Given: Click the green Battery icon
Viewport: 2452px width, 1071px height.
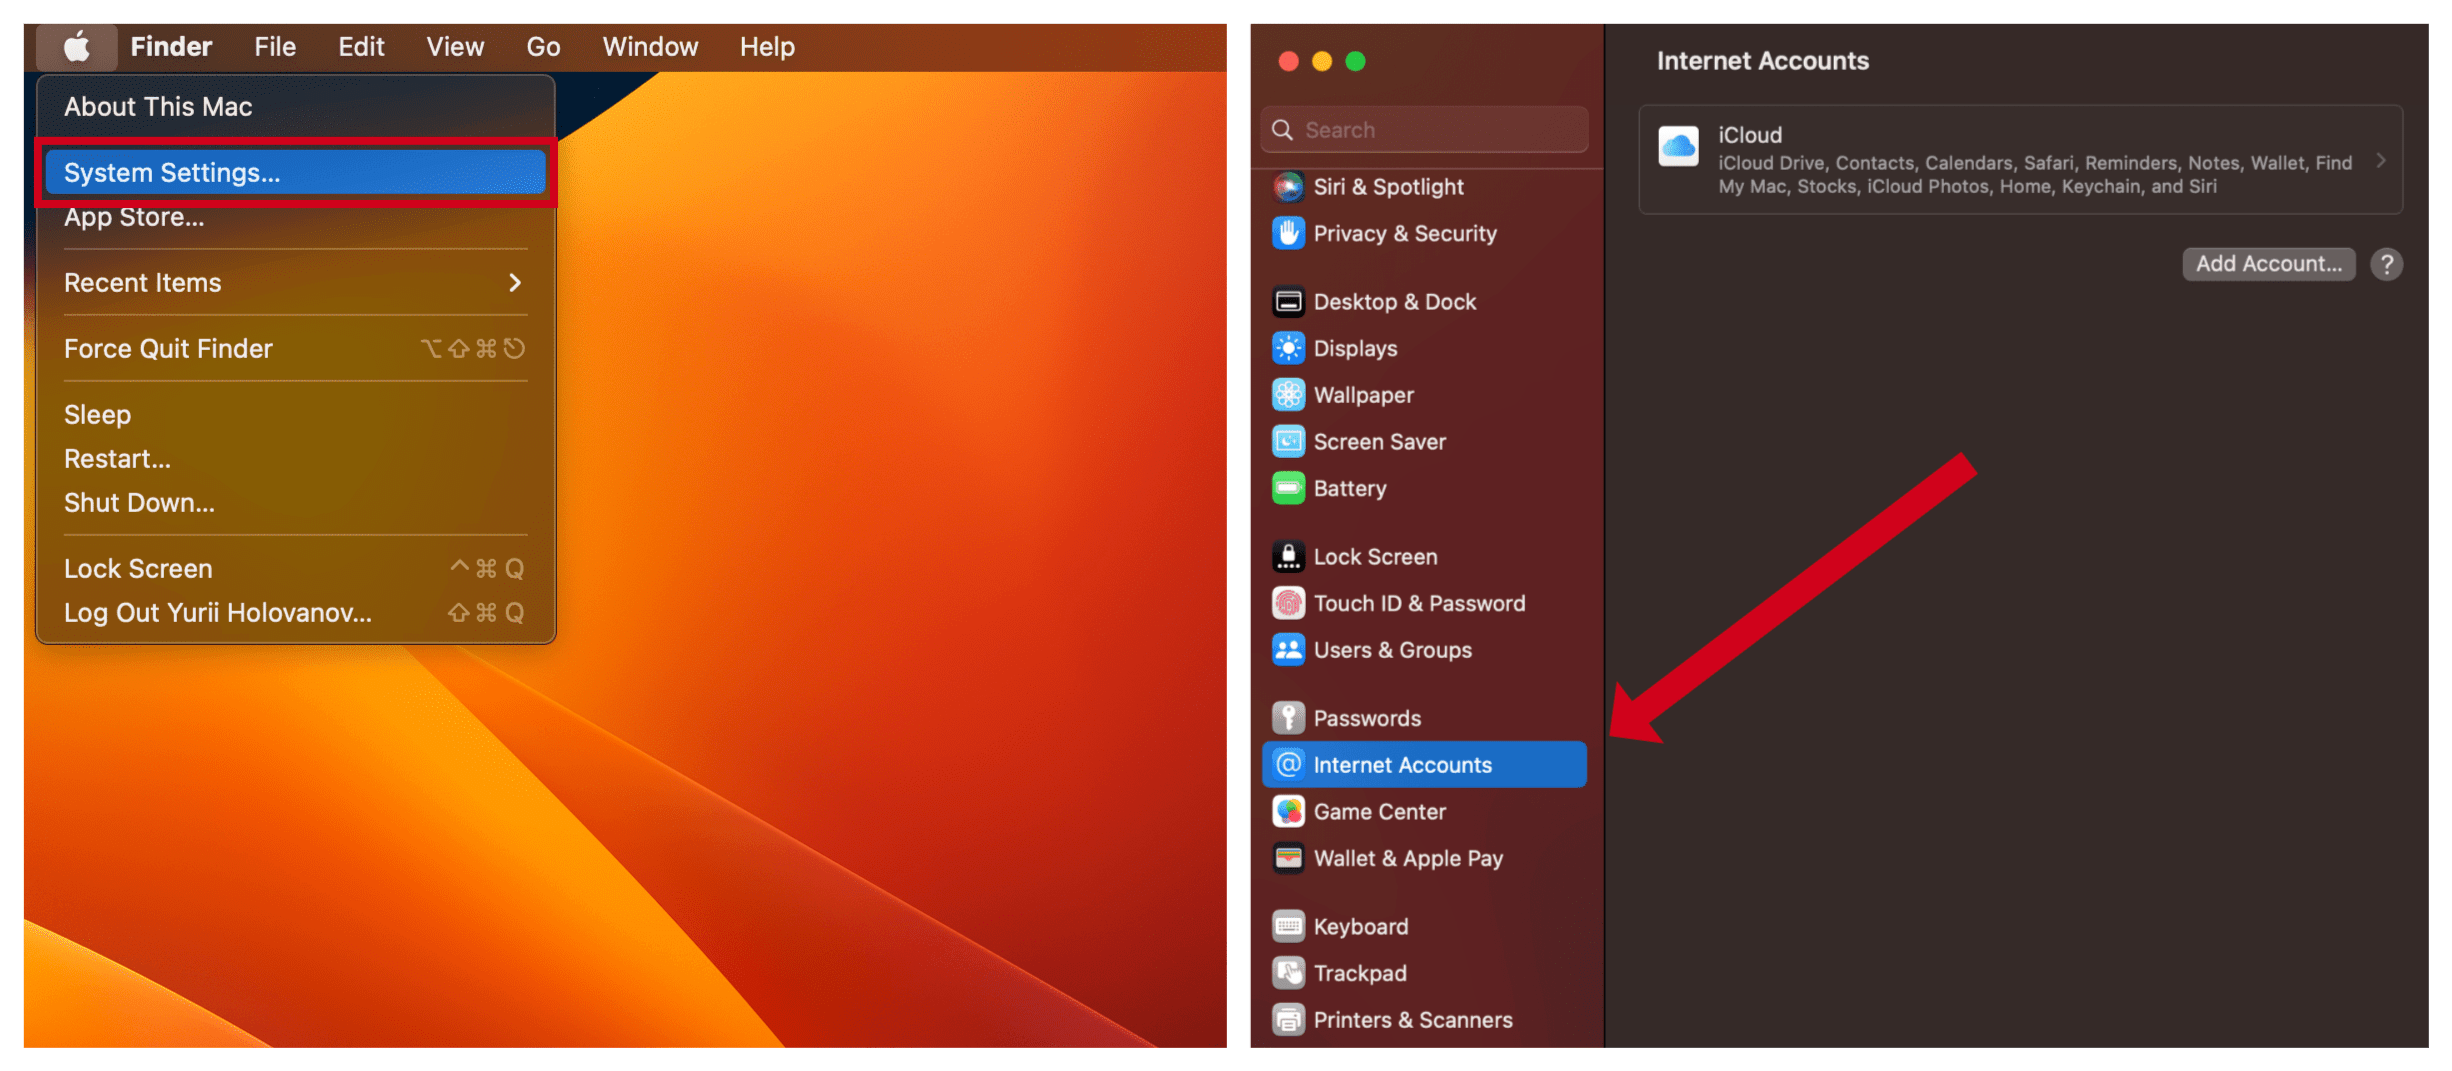Looking at the screenshot, I should [x=1288, y=488].
